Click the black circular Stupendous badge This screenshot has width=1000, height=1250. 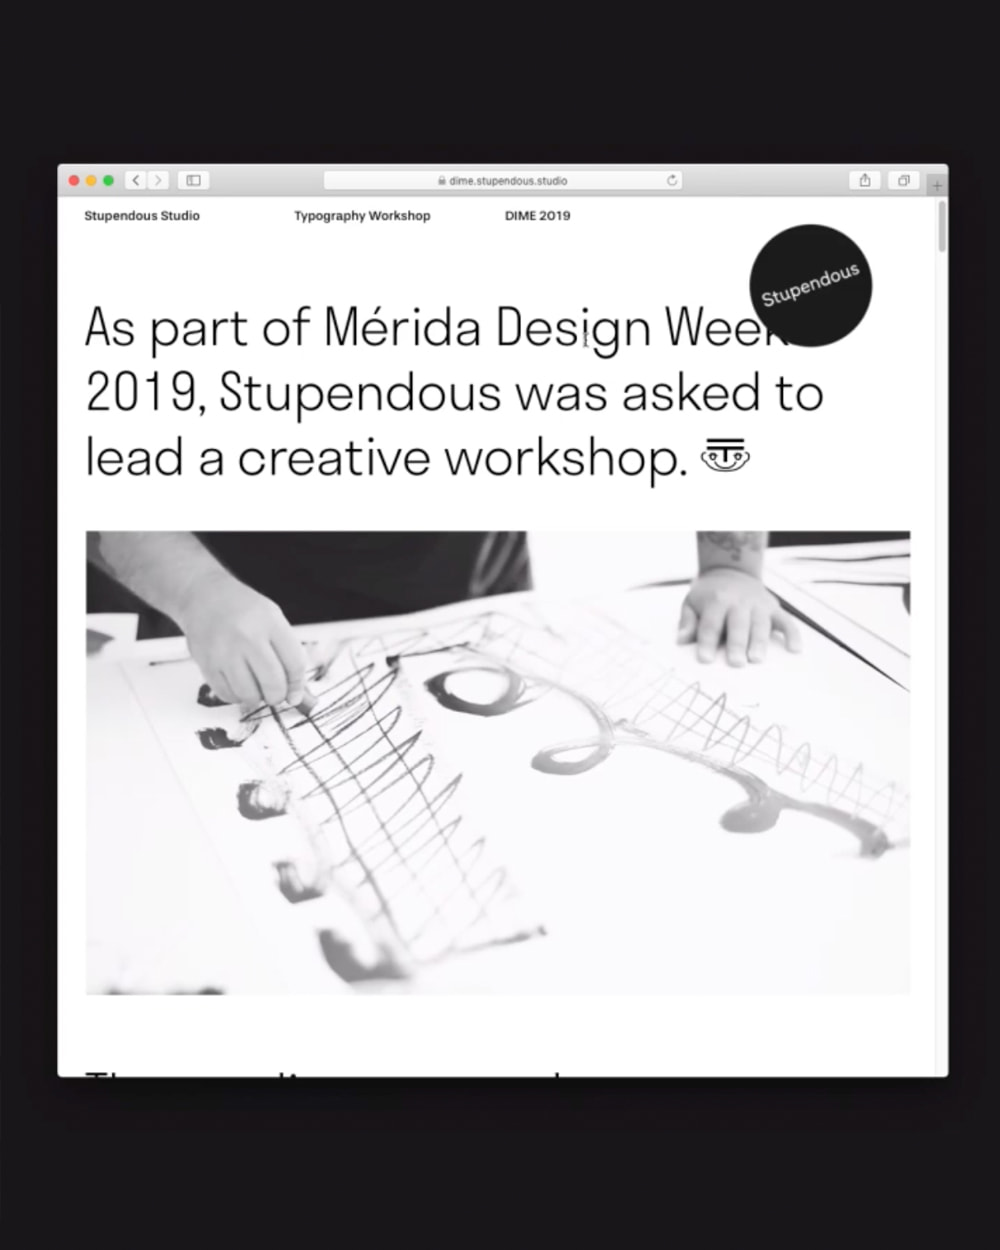[810, 286]
